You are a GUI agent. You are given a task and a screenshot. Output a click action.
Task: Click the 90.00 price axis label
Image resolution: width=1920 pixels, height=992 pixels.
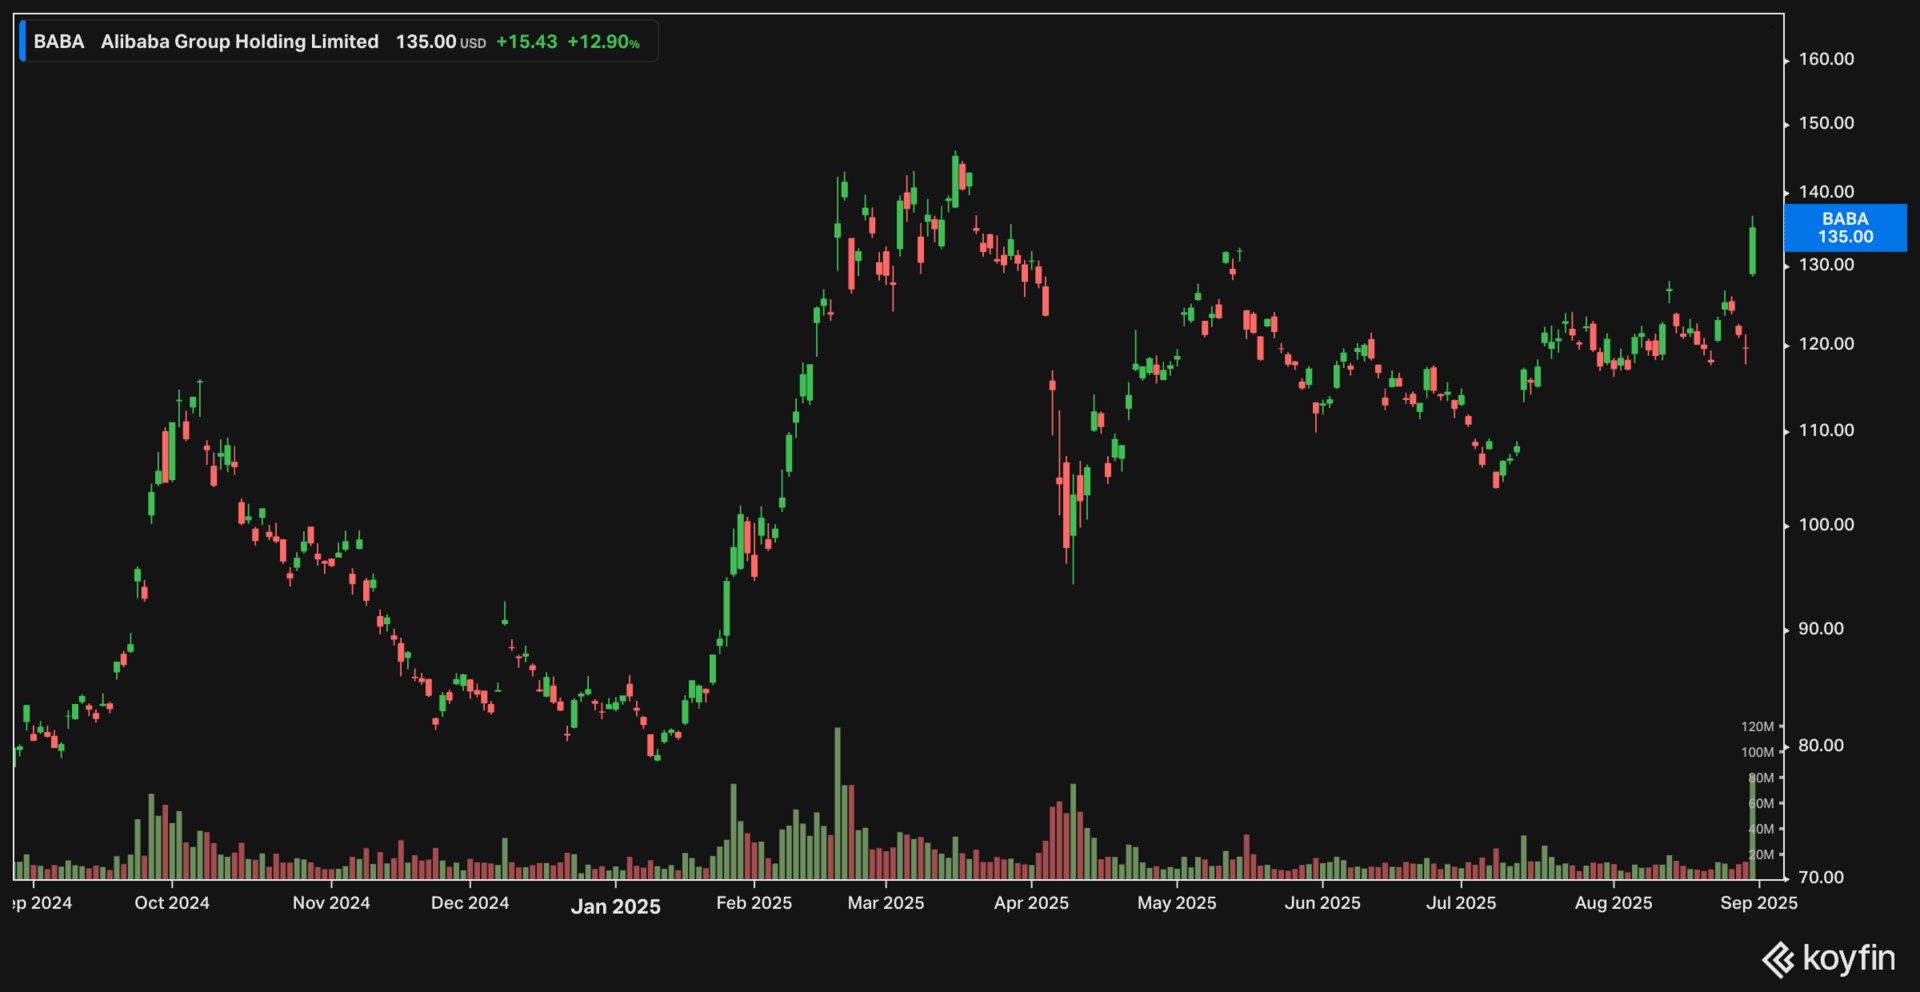coord(1821,629)
